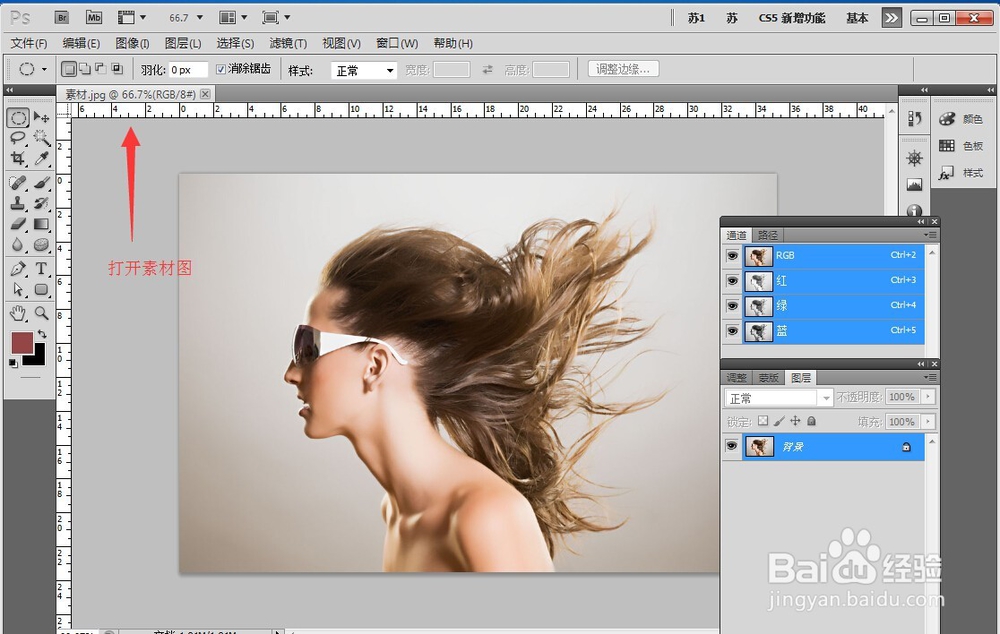Switch to CS5 New Features workspace
The width and height of the screenshot is (1000, 634).
coord(791,18)
